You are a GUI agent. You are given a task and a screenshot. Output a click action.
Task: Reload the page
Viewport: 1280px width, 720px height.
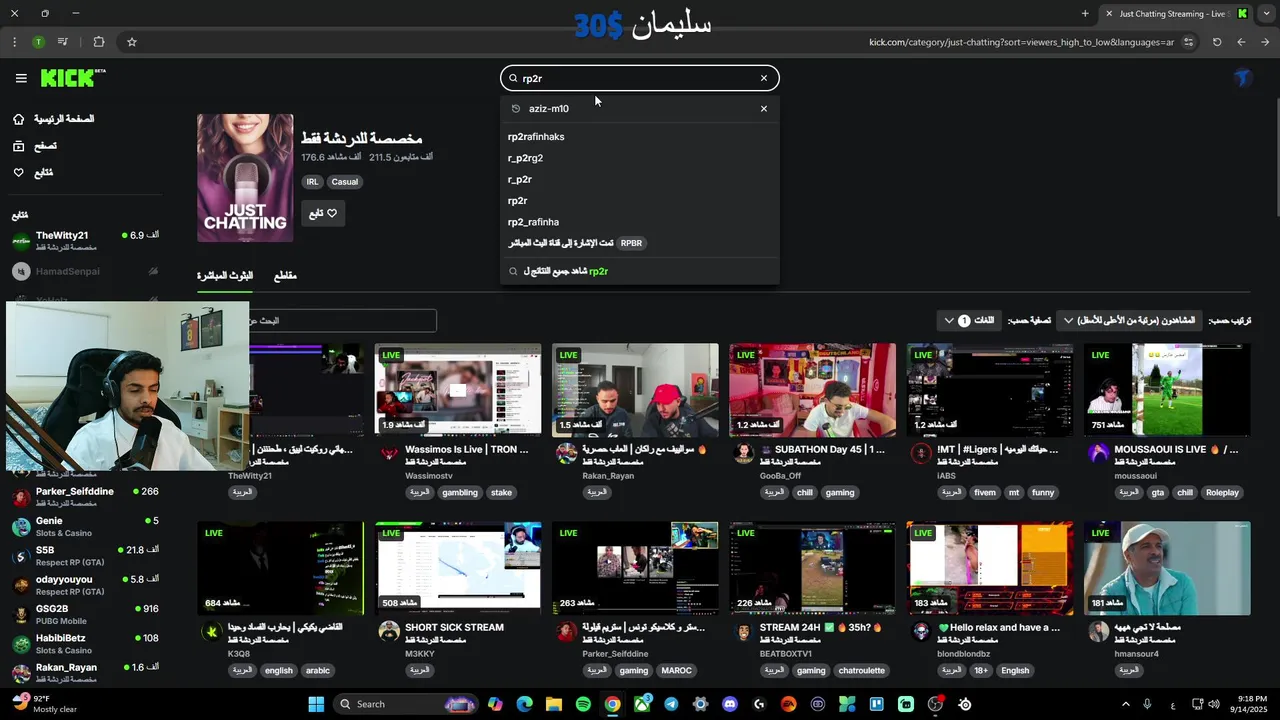1217,42
